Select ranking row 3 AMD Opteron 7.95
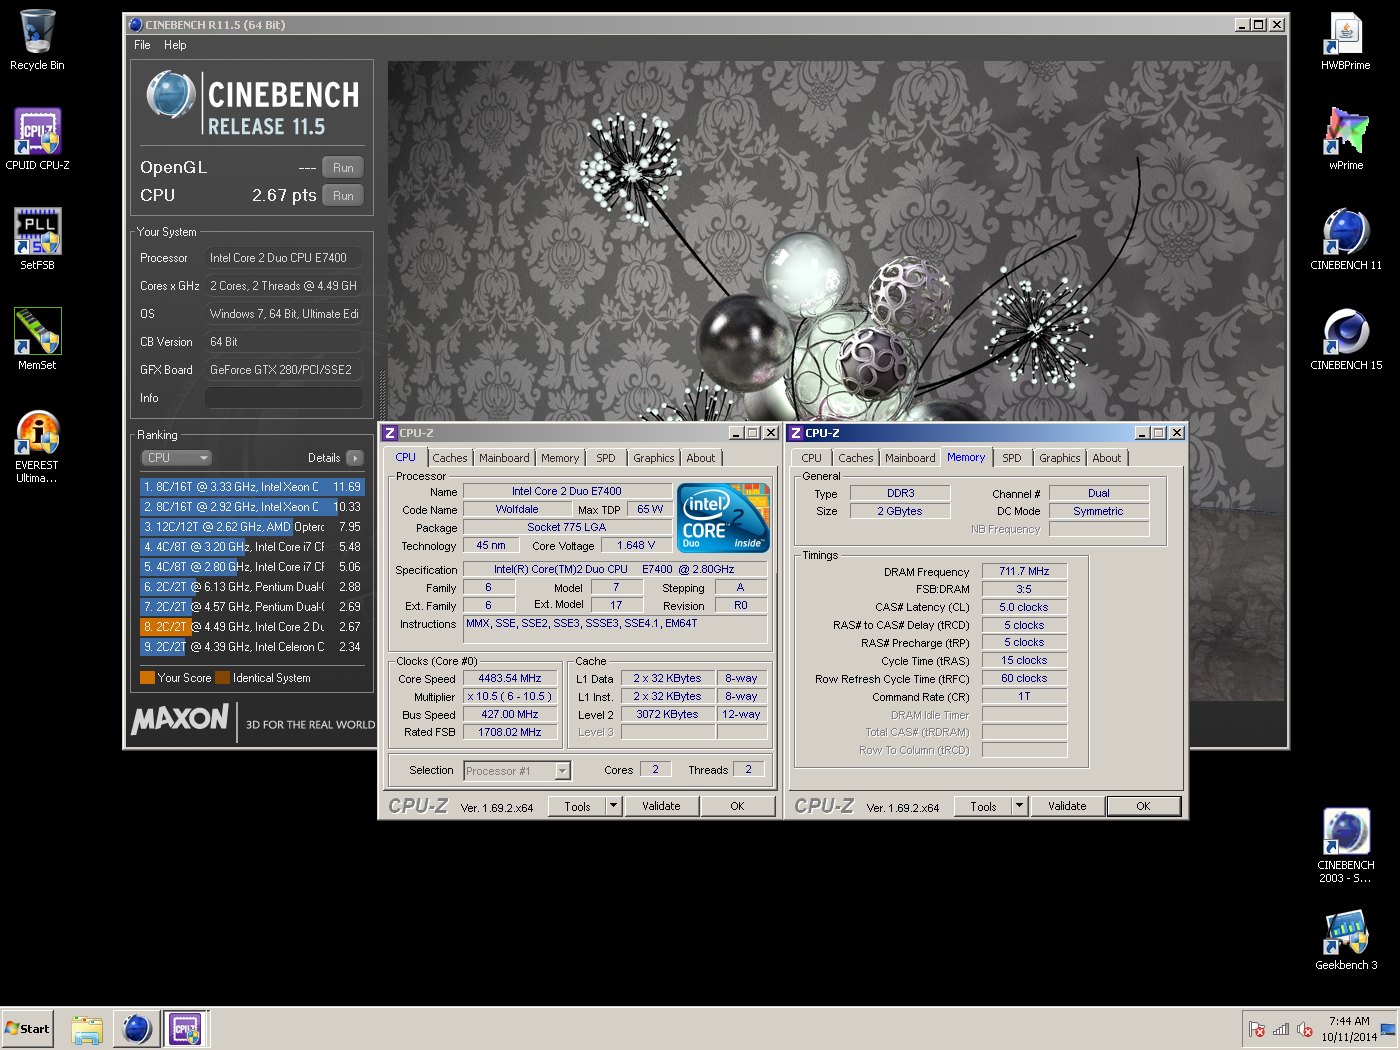Viewport: 1400px width, 1050px height. pyautogui.click(x=252, y=527)
